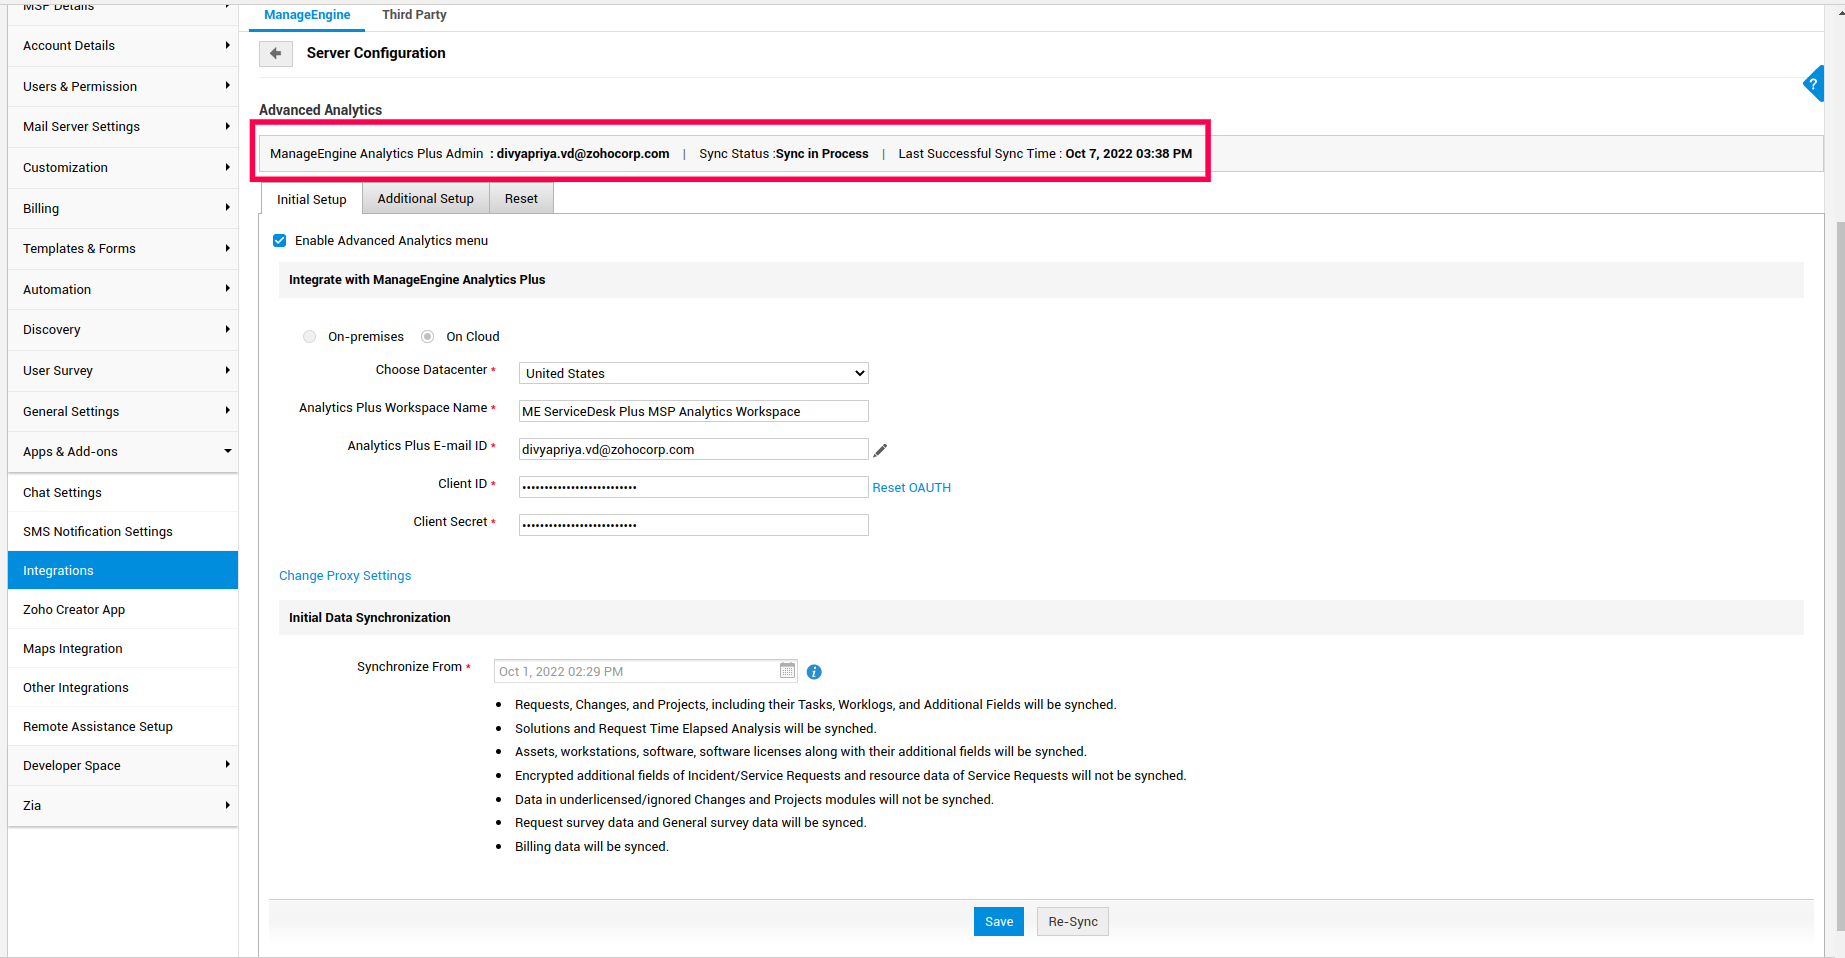
Task: Expand the User Survey menu
Action: tap(123, 371)
